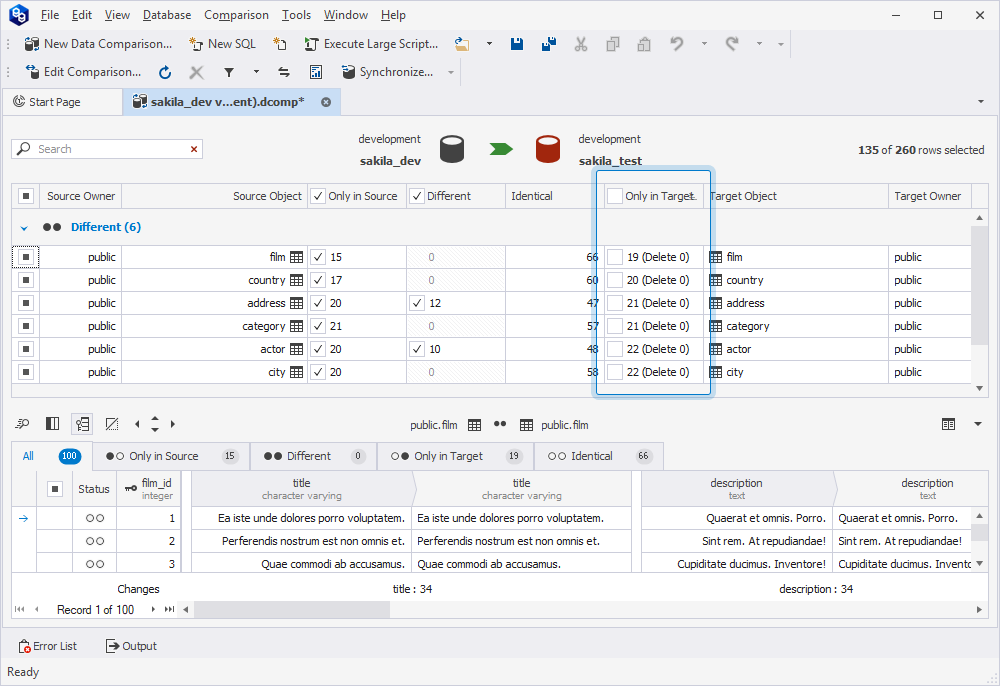The height and width of the screenshot is (686, 1000).
Task: Uncheck Only in Source for film row
Action: [318, 257]
